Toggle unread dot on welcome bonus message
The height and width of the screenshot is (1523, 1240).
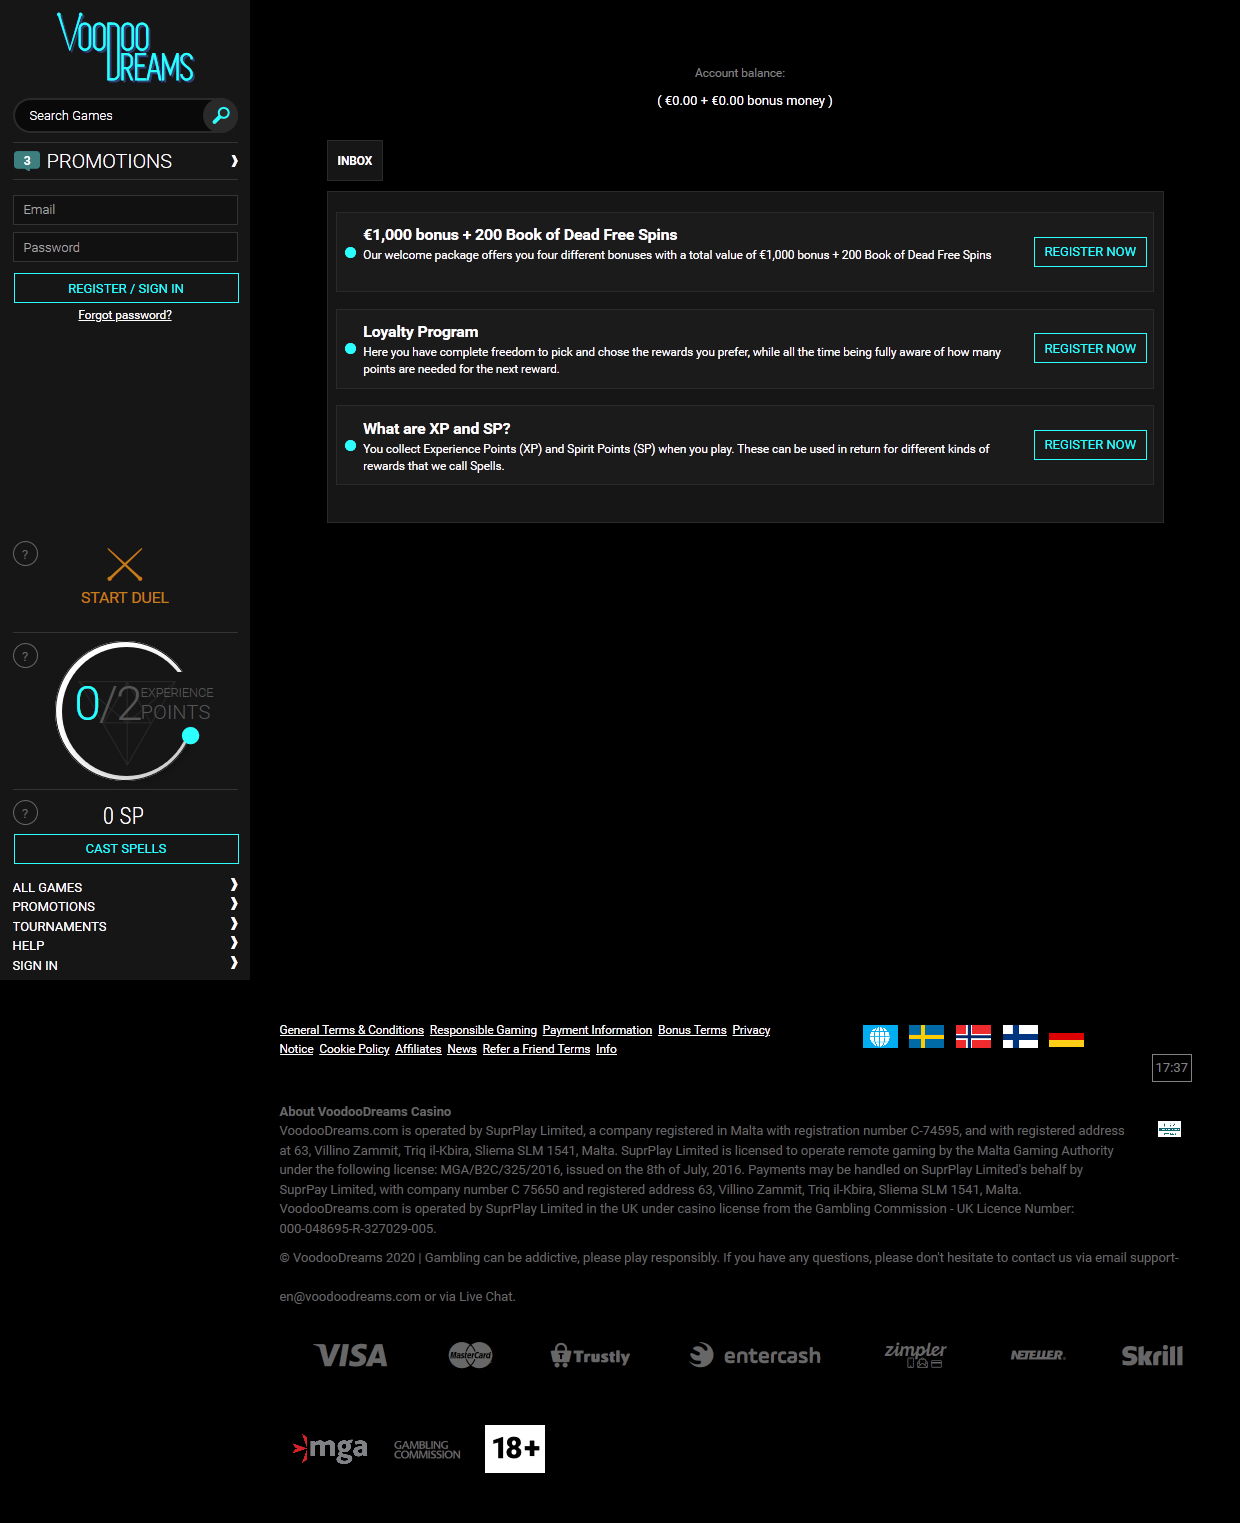[350, 253]
